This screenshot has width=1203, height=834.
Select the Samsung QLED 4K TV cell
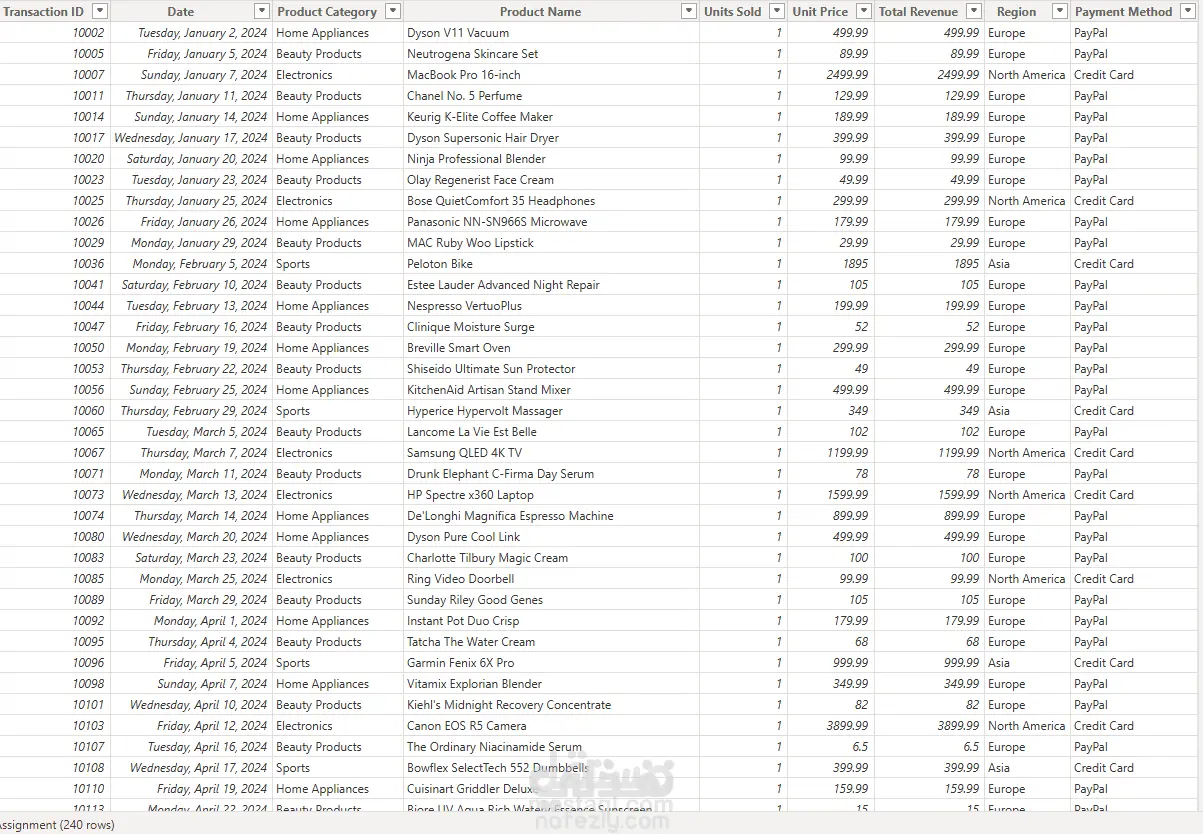click(x=551, y=453)
